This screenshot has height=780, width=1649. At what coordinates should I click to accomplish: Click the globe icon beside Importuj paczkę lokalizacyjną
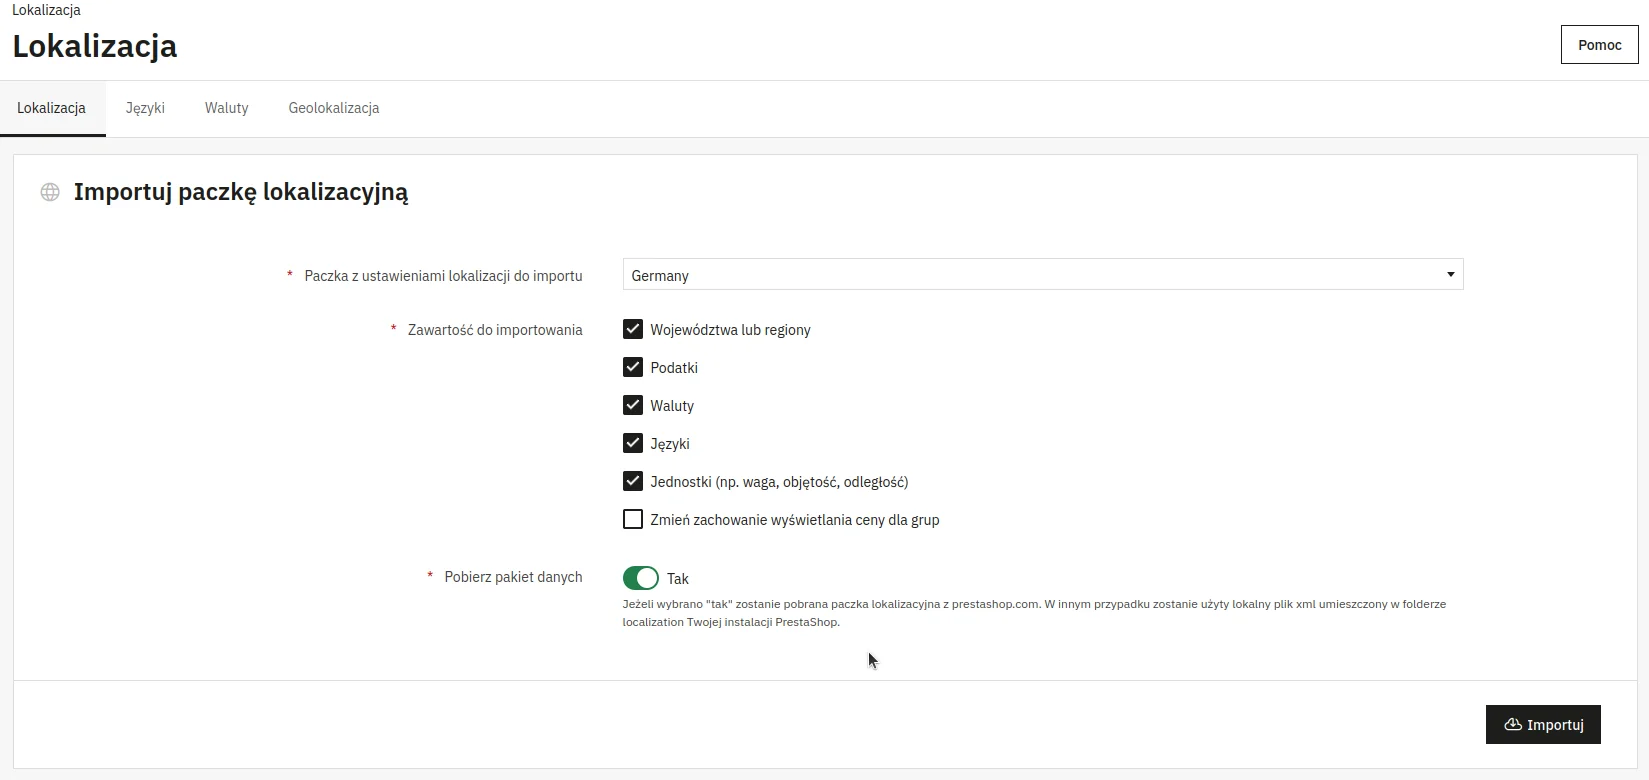pyautogui.click(x=50, y=192)
